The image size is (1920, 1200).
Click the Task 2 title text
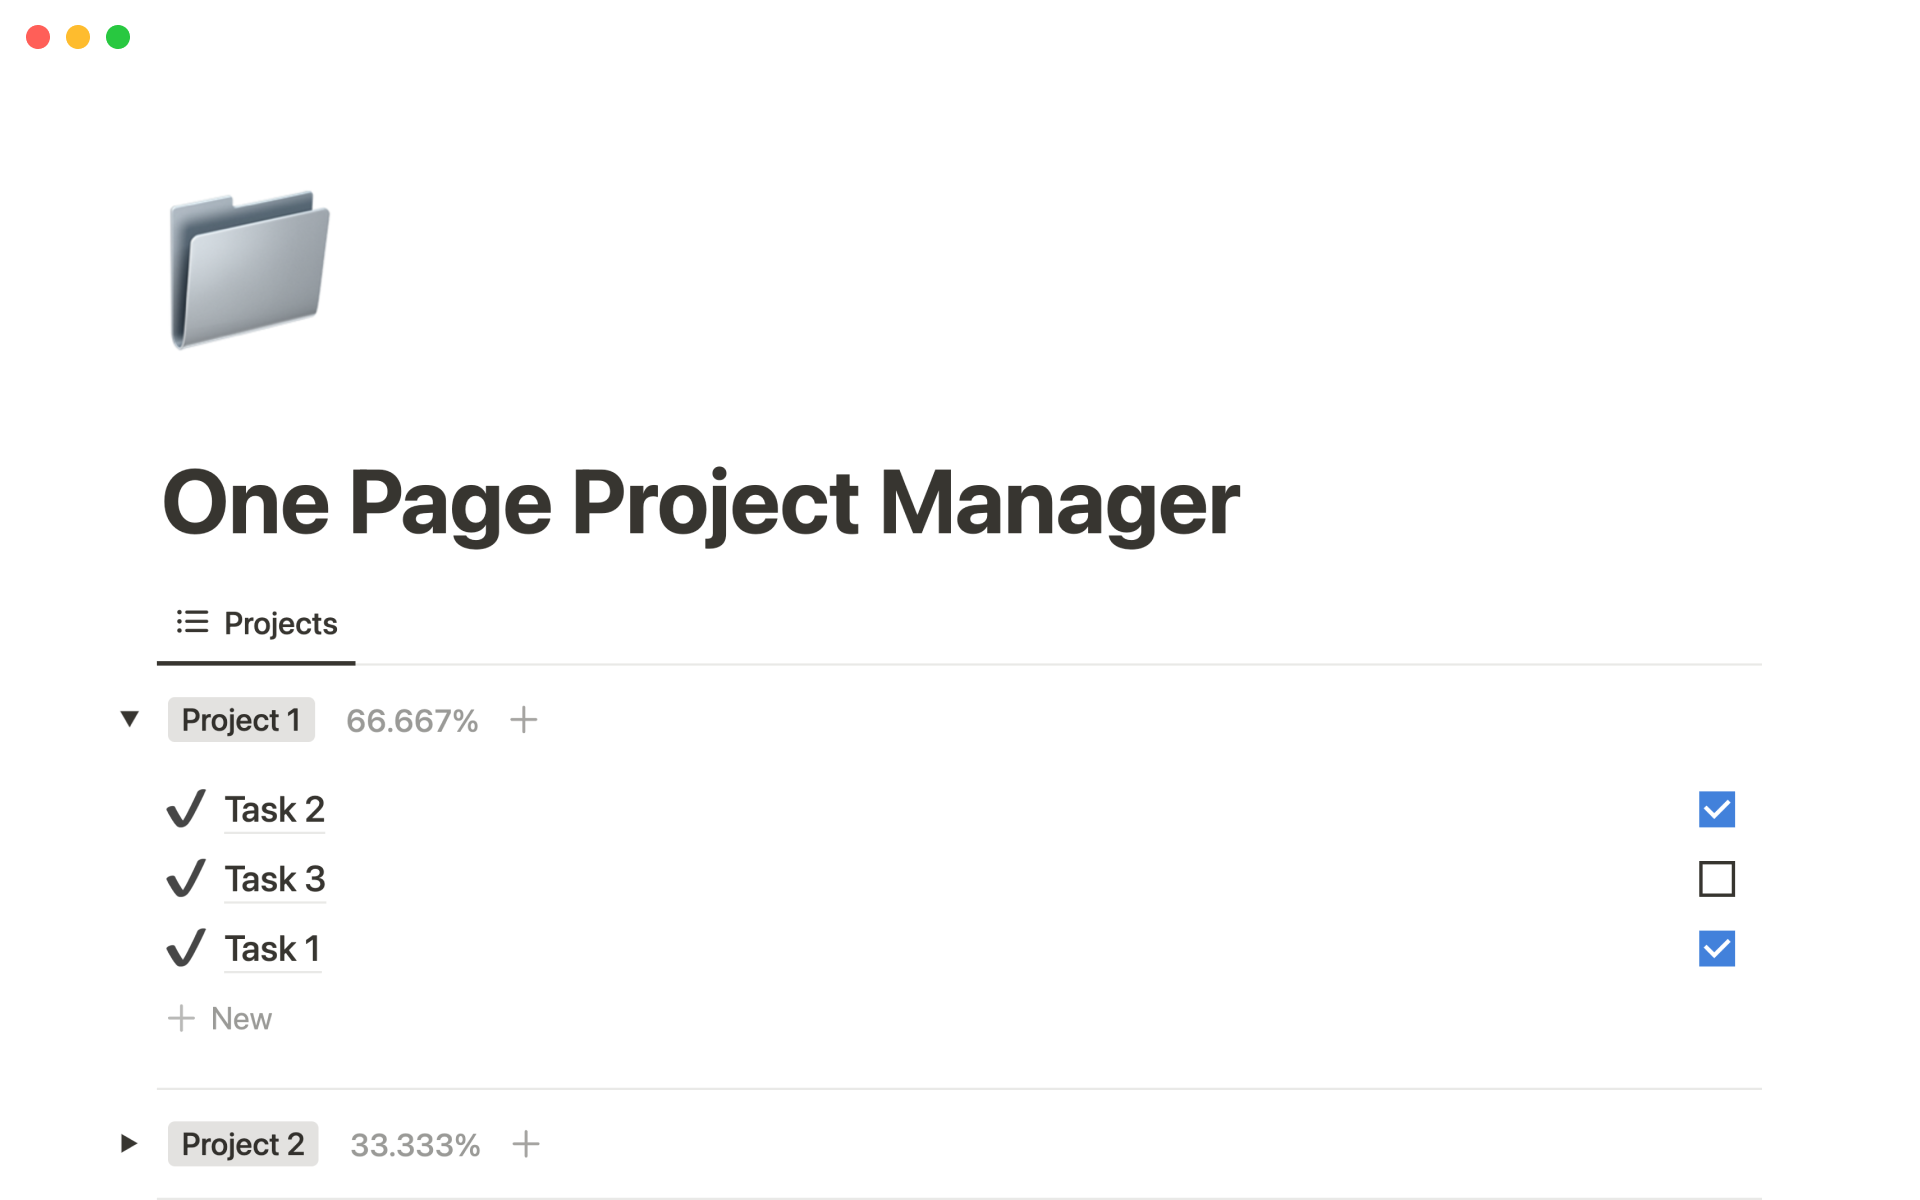click(274, 809)
